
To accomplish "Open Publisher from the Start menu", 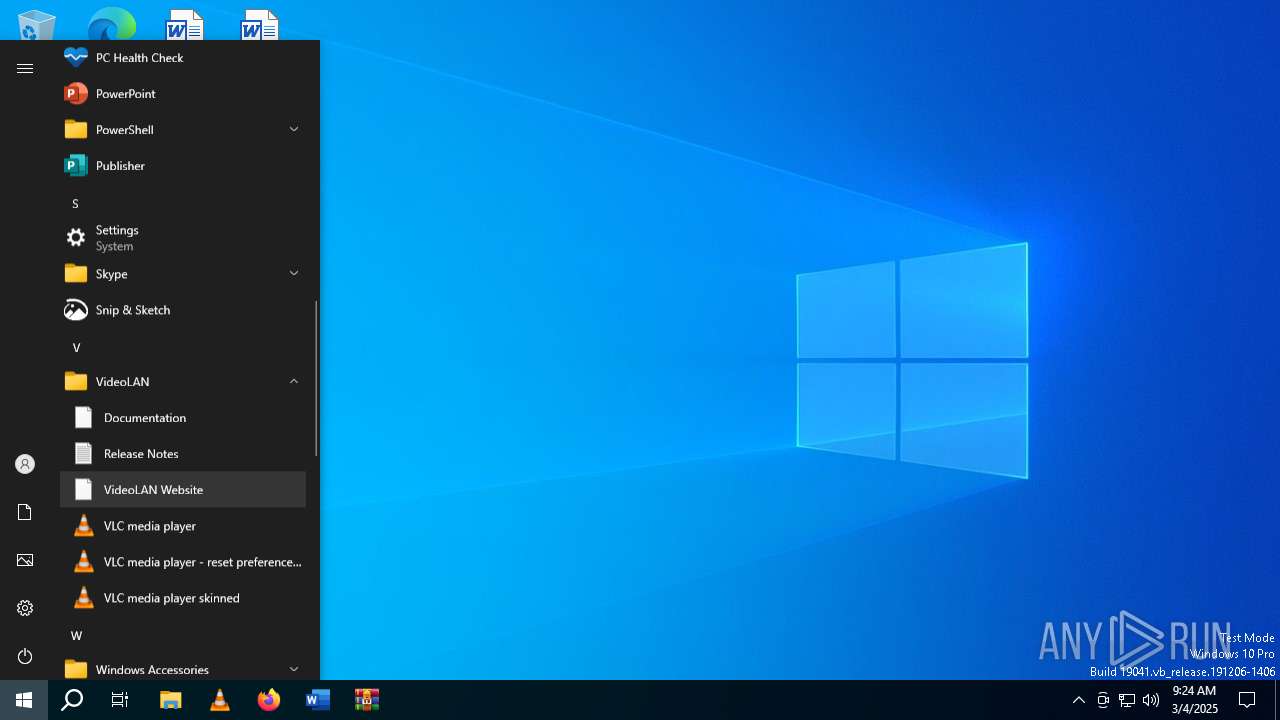I will (x=183, y=166).
